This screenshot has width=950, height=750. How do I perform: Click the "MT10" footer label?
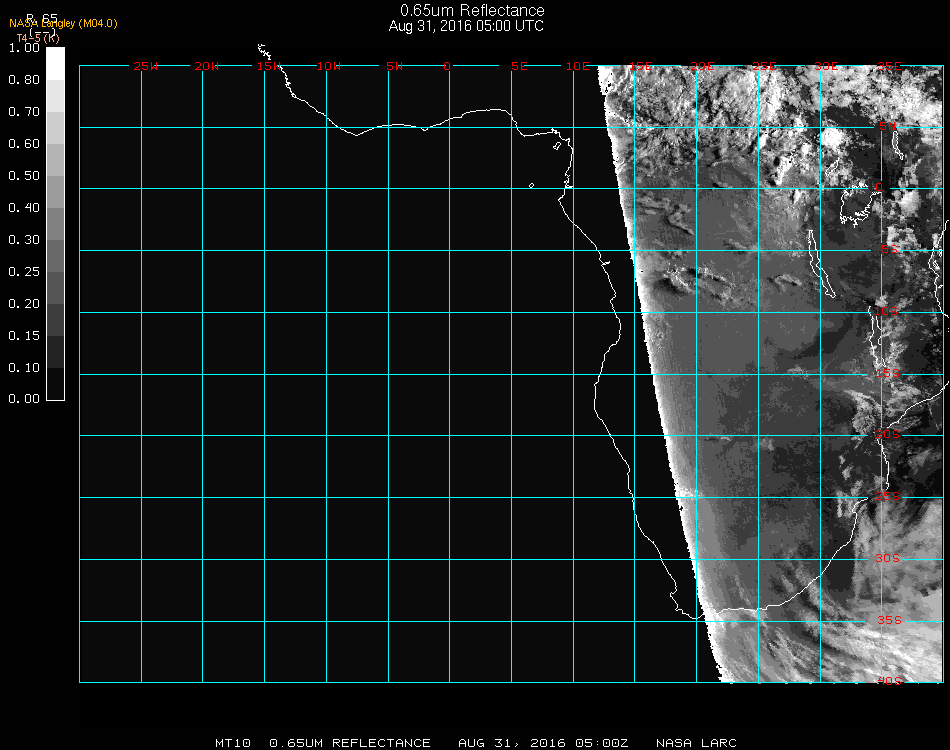232,743
